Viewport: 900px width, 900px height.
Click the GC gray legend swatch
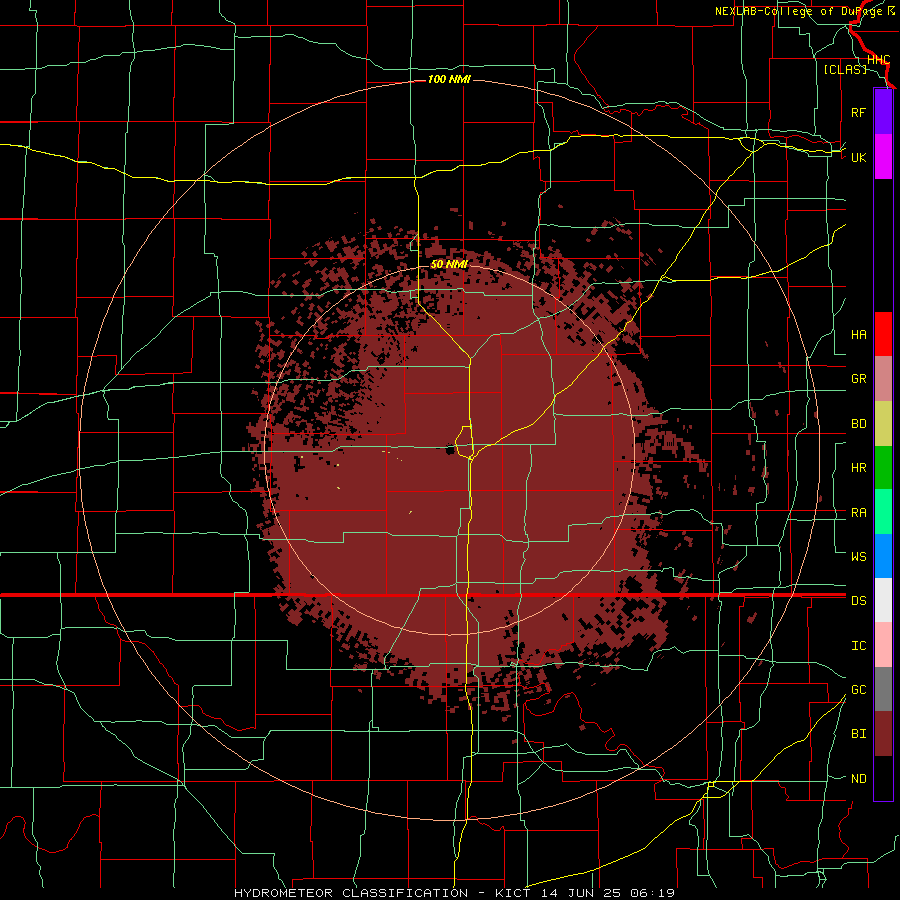[x=883, y=689]
